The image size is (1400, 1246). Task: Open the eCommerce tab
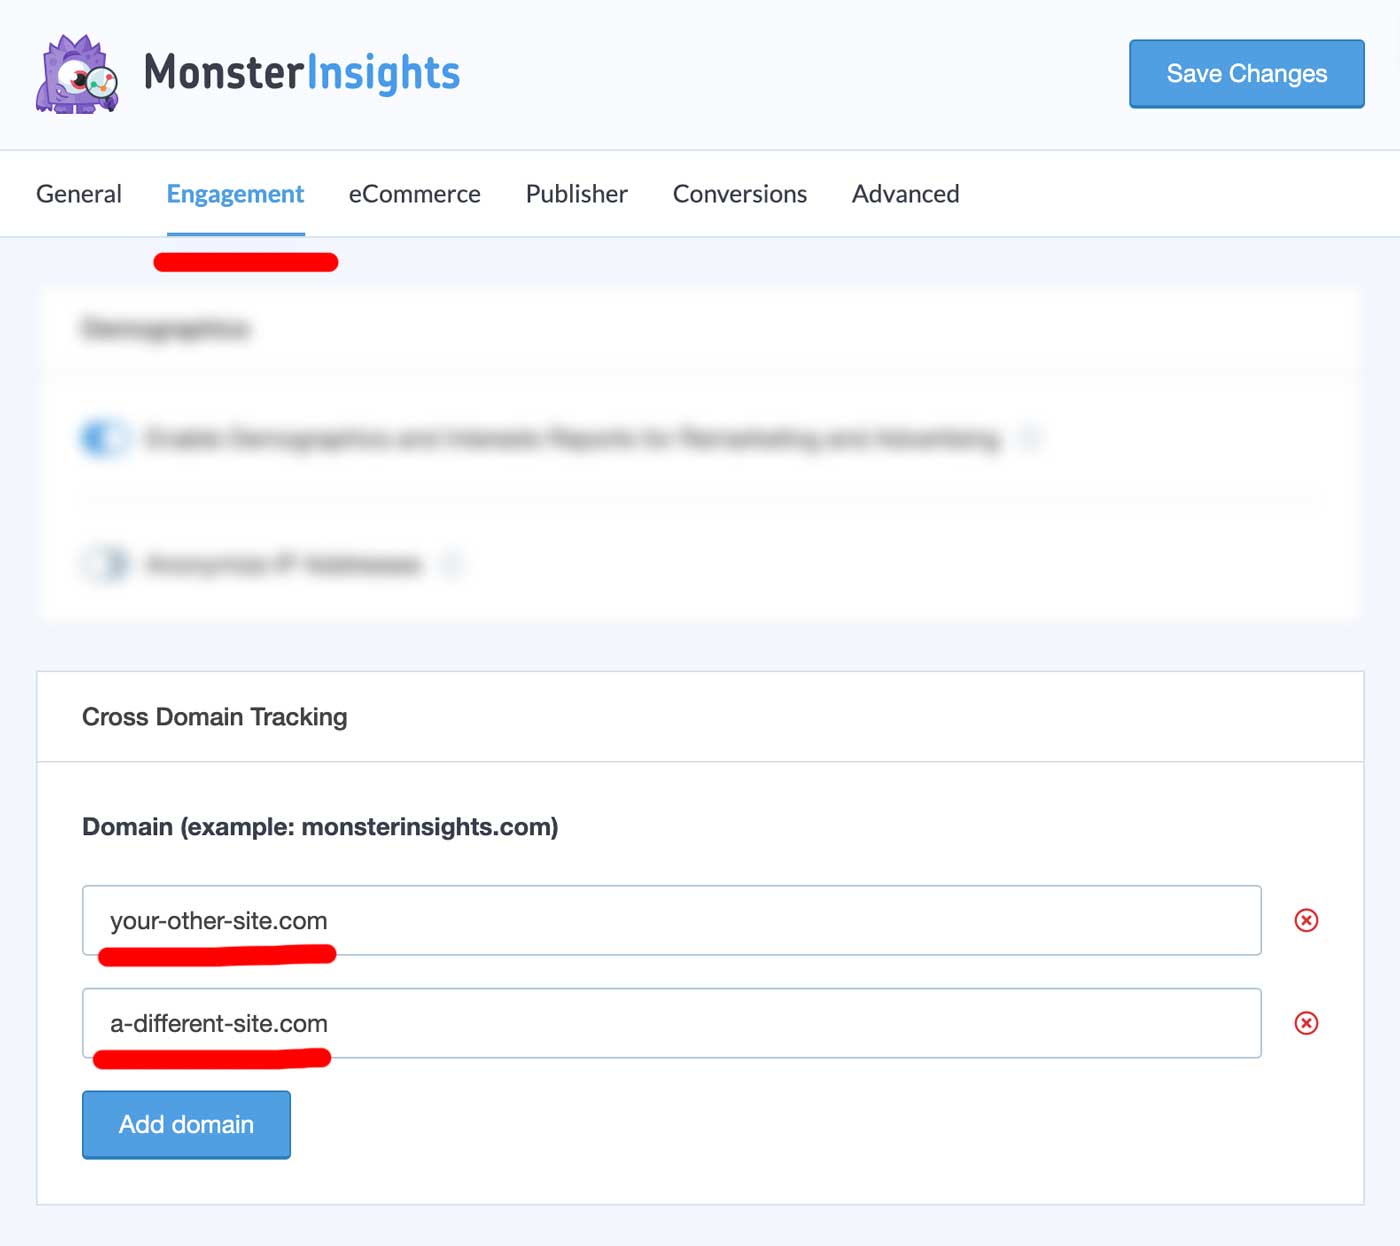414,194
